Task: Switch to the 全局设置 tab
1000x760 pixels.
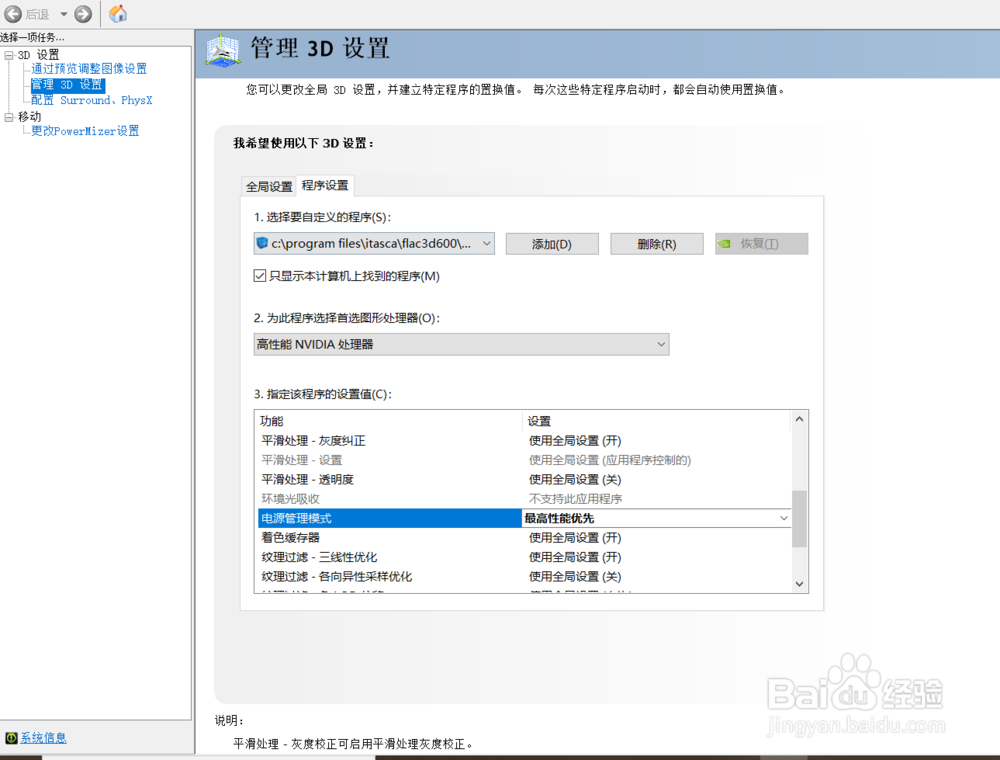Action: 269,186
